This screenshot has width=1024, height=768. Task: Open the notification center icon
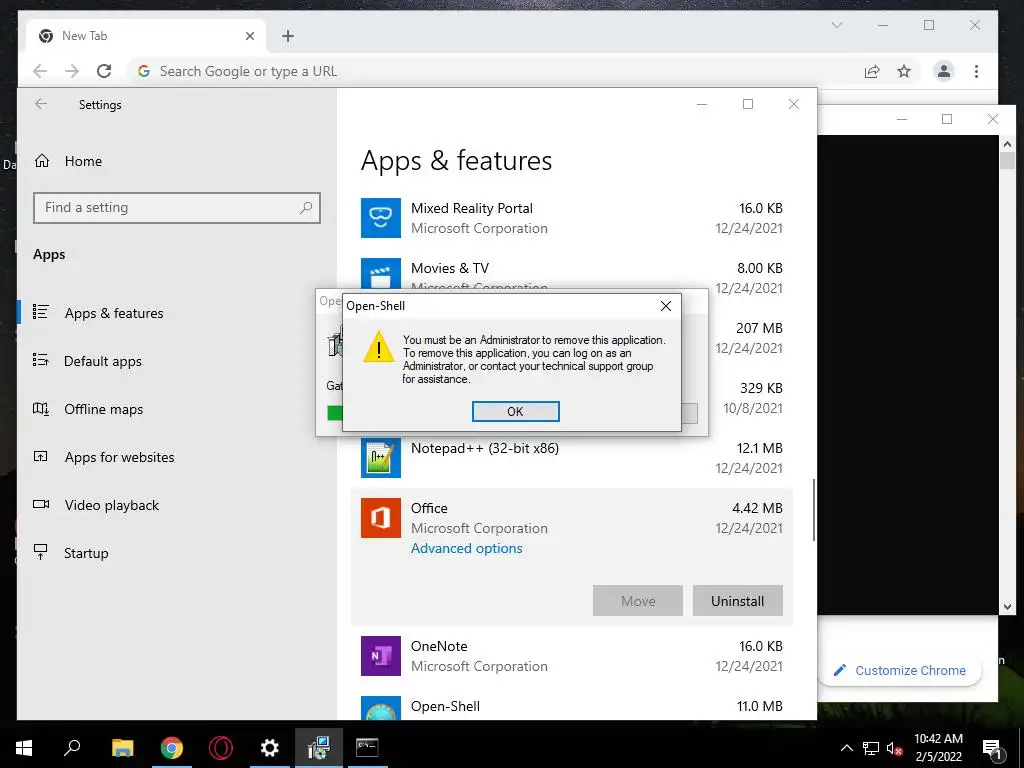[992, 748]
